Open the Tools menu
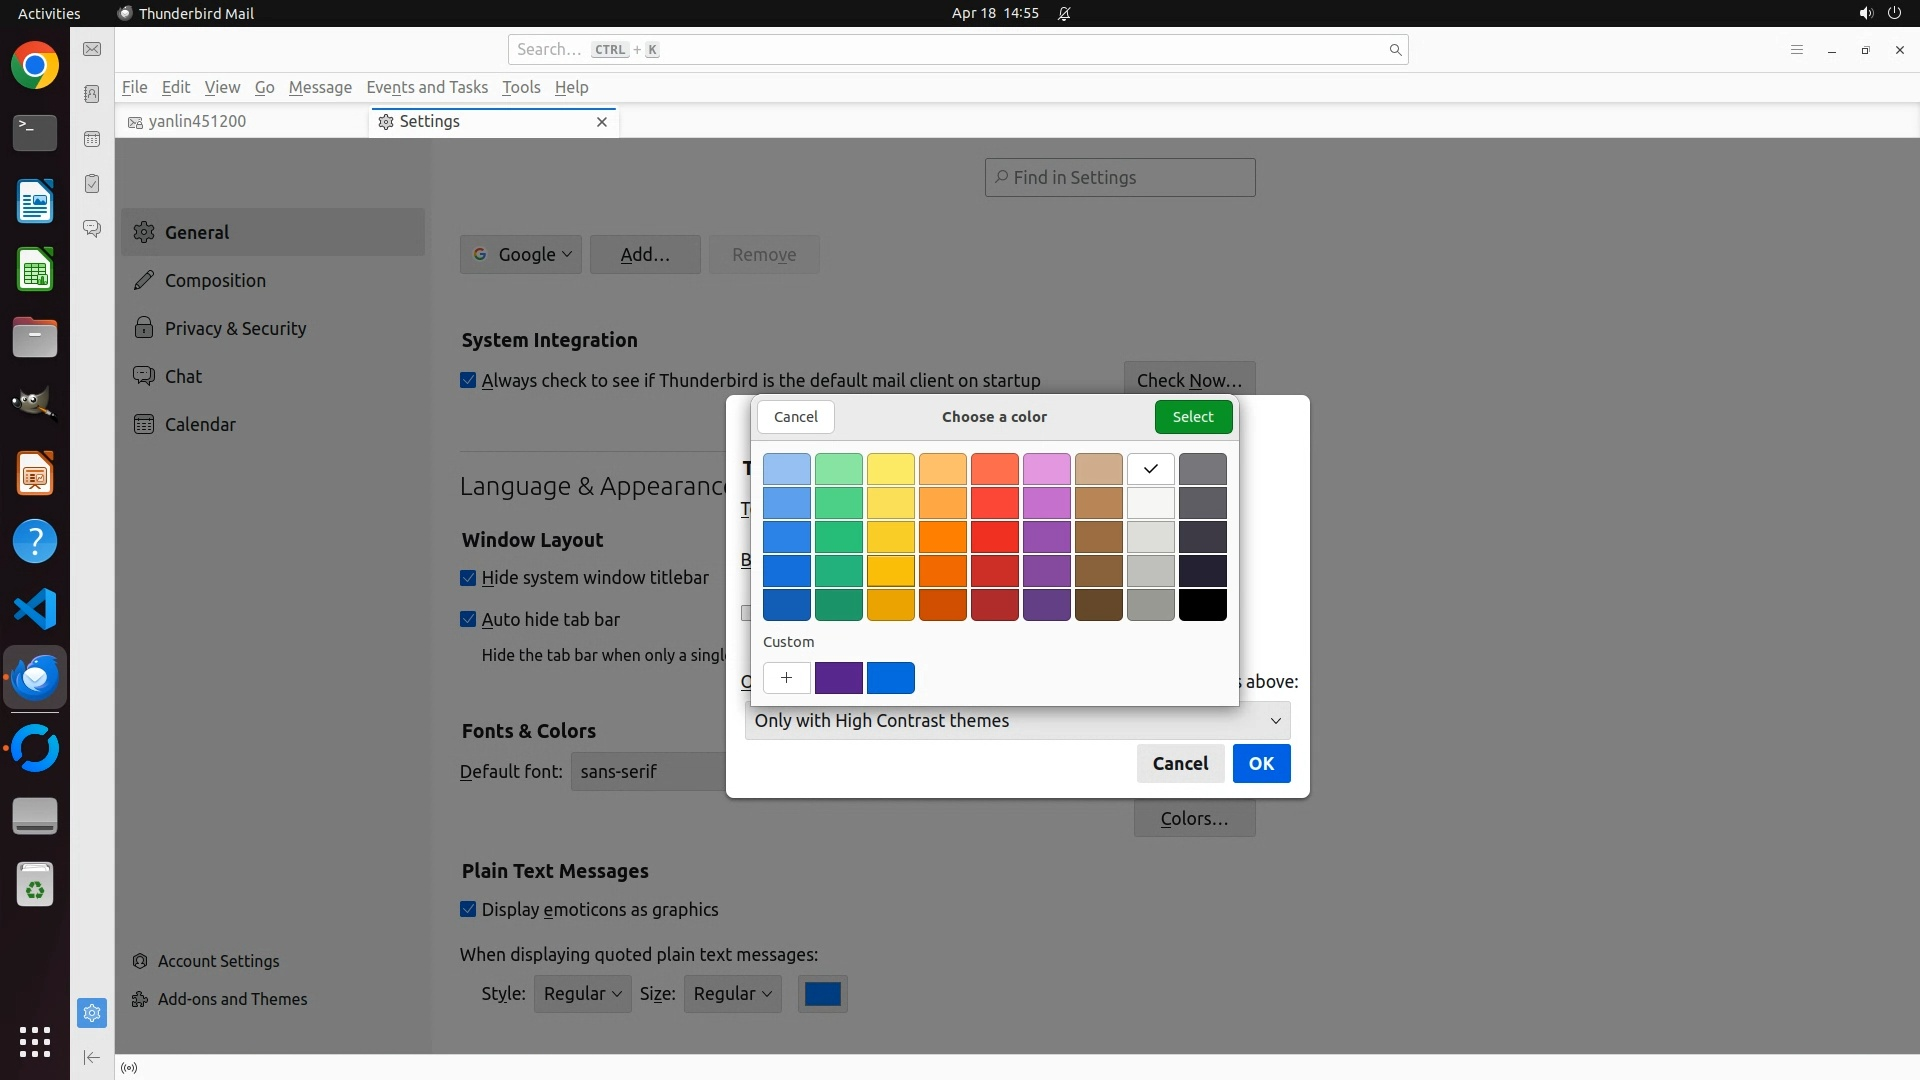This screenshot has height=1080, width=1920. (x=520, y=87)
